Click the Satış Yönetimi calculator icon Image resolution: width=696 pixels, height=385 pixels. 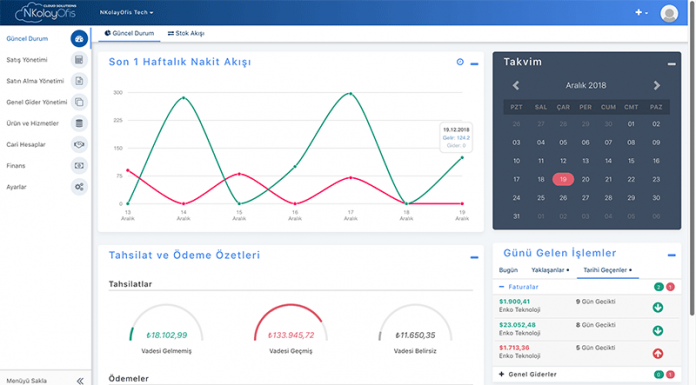[79, 60]
